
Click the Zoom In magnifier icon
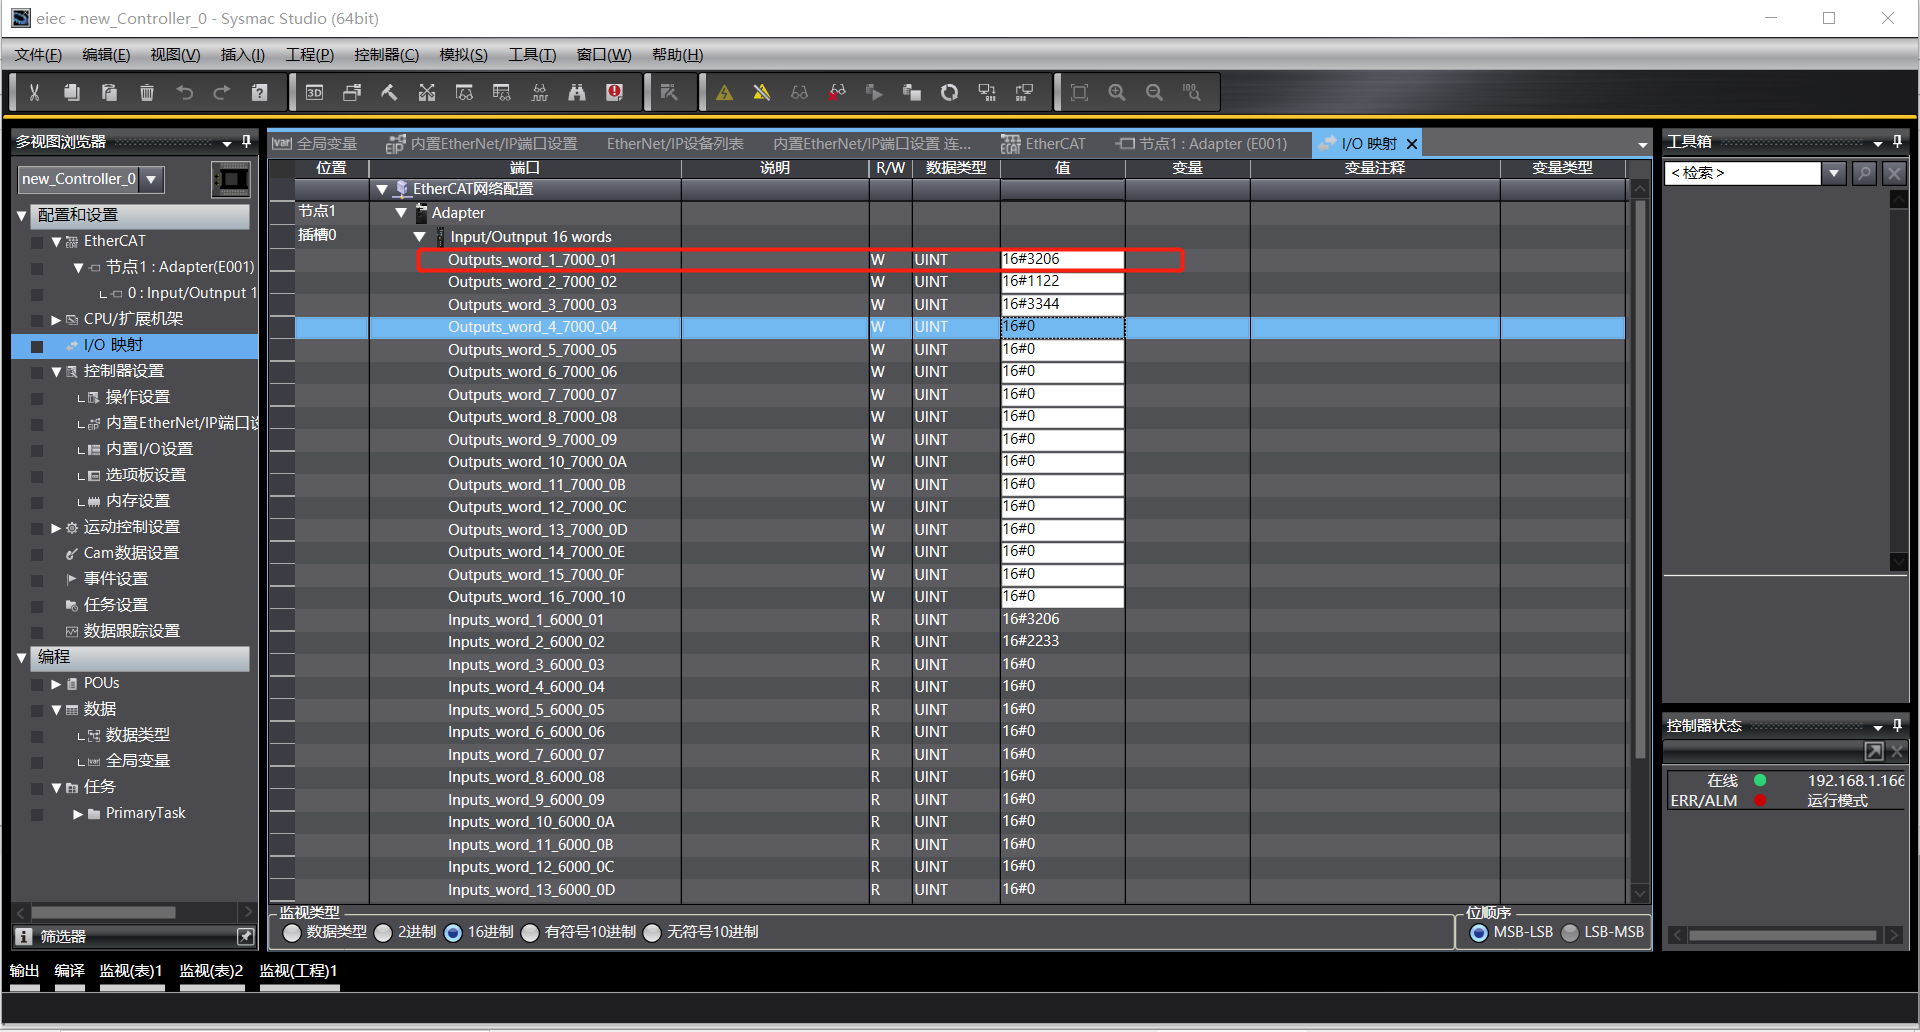pos(1117,93)
